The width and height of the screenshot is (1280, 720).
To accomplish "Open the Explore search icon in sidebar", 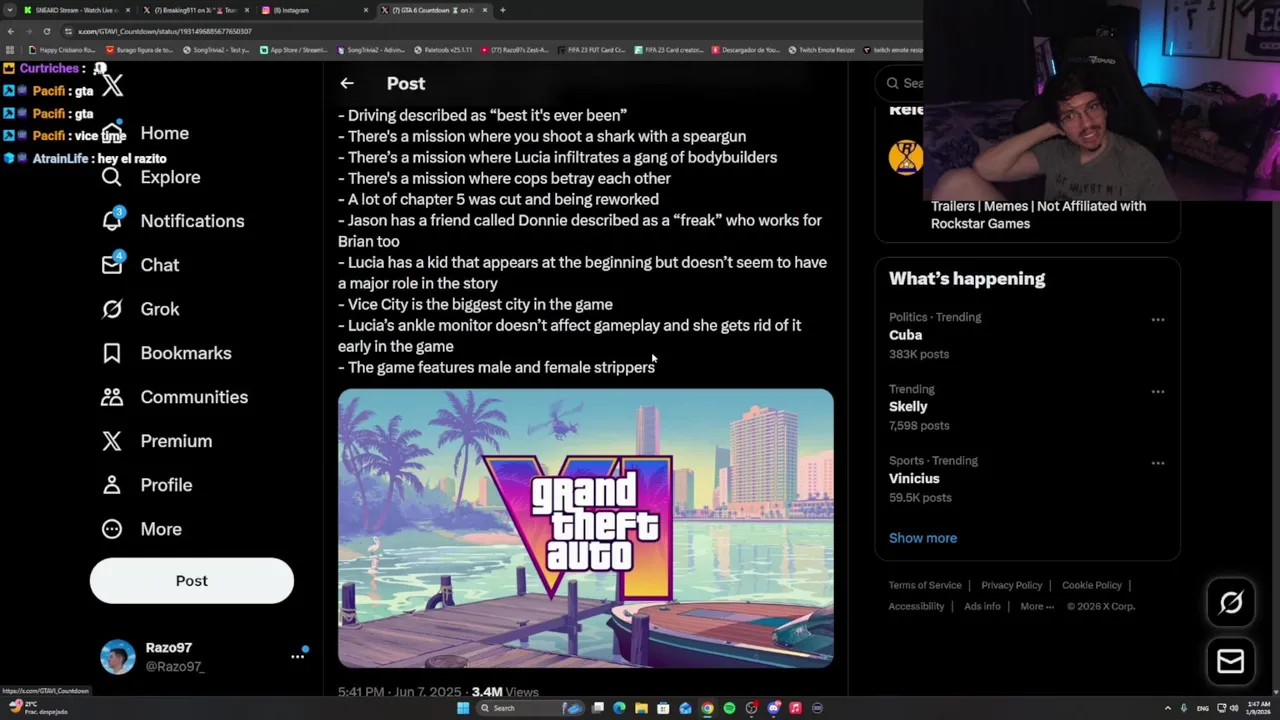I will [x=112, y=177].
